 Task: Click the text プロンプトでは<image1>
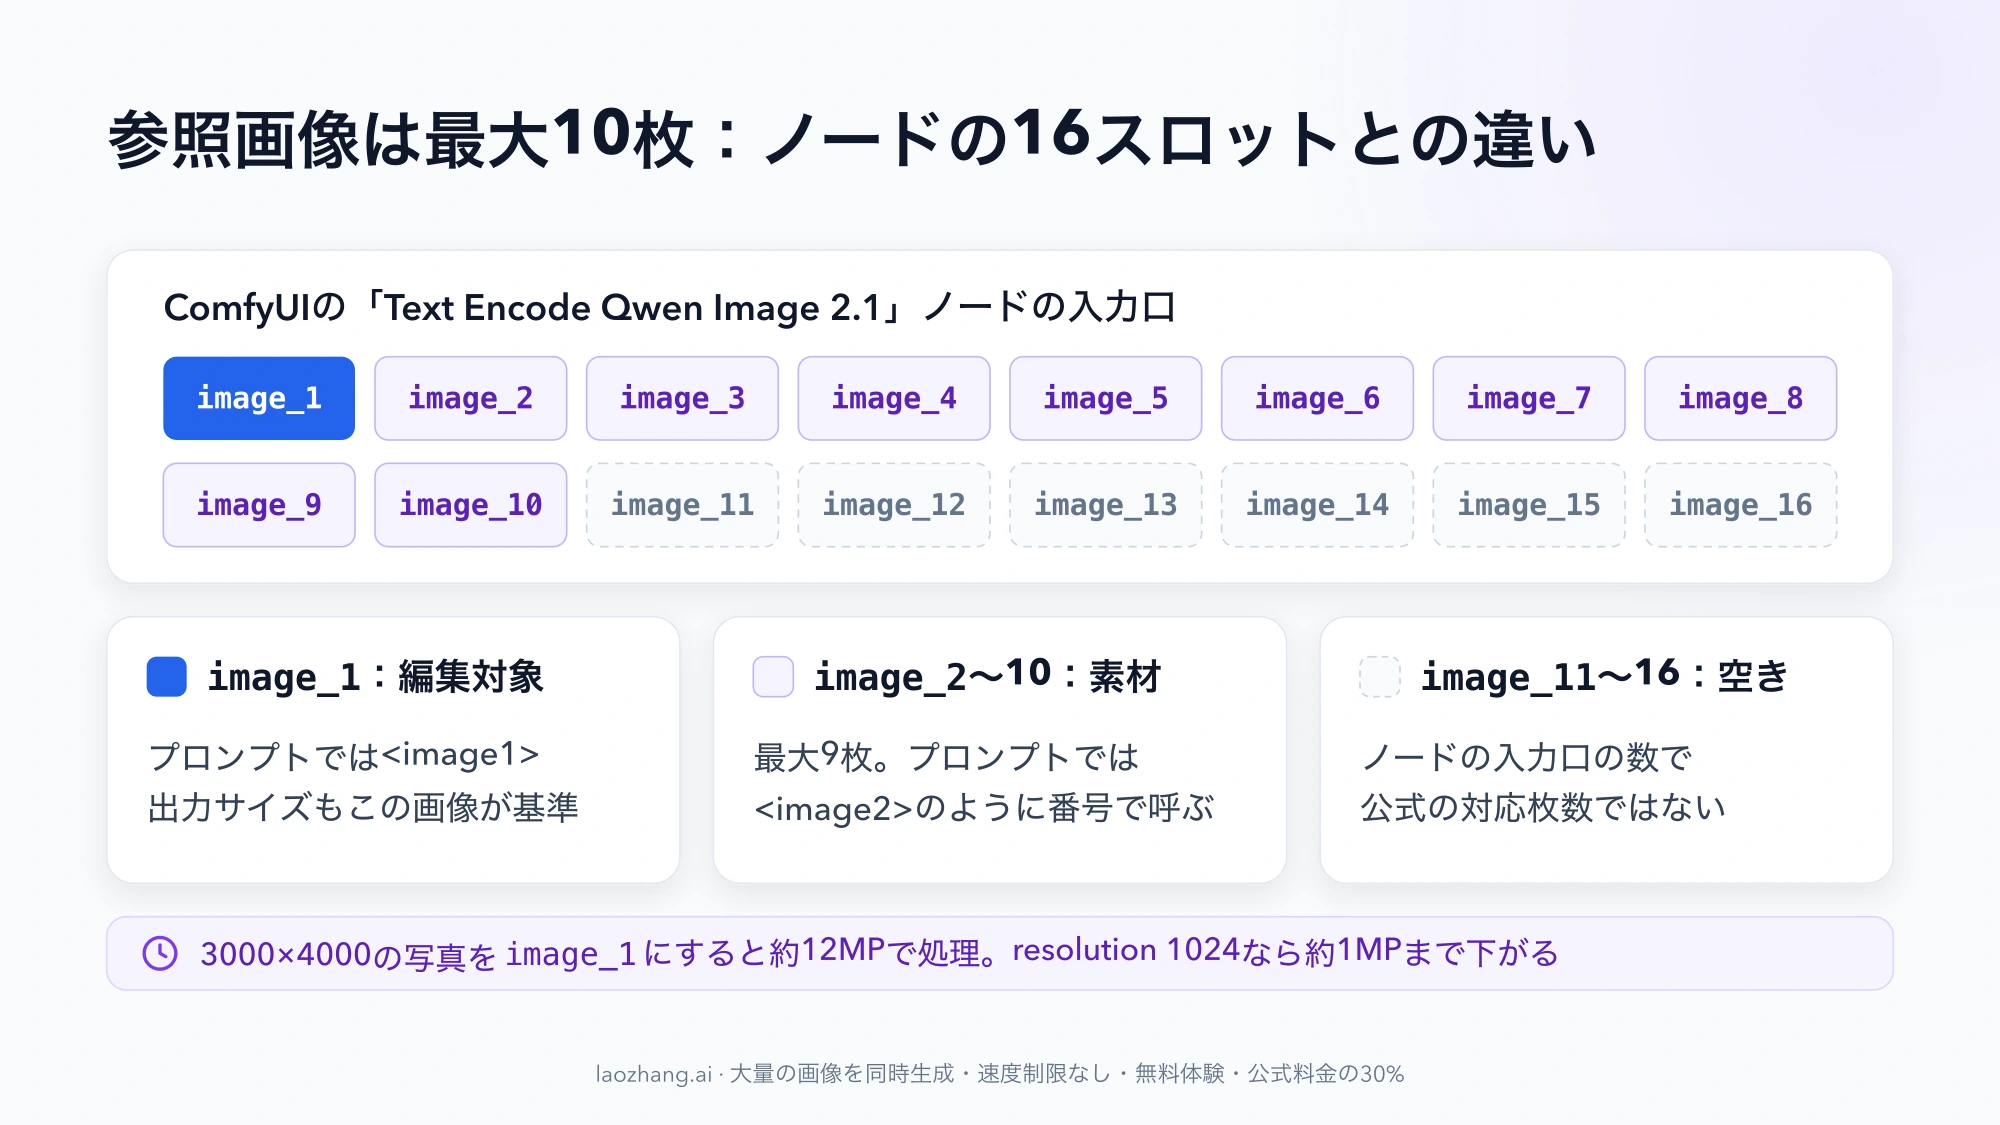click(x=344, y=755)
